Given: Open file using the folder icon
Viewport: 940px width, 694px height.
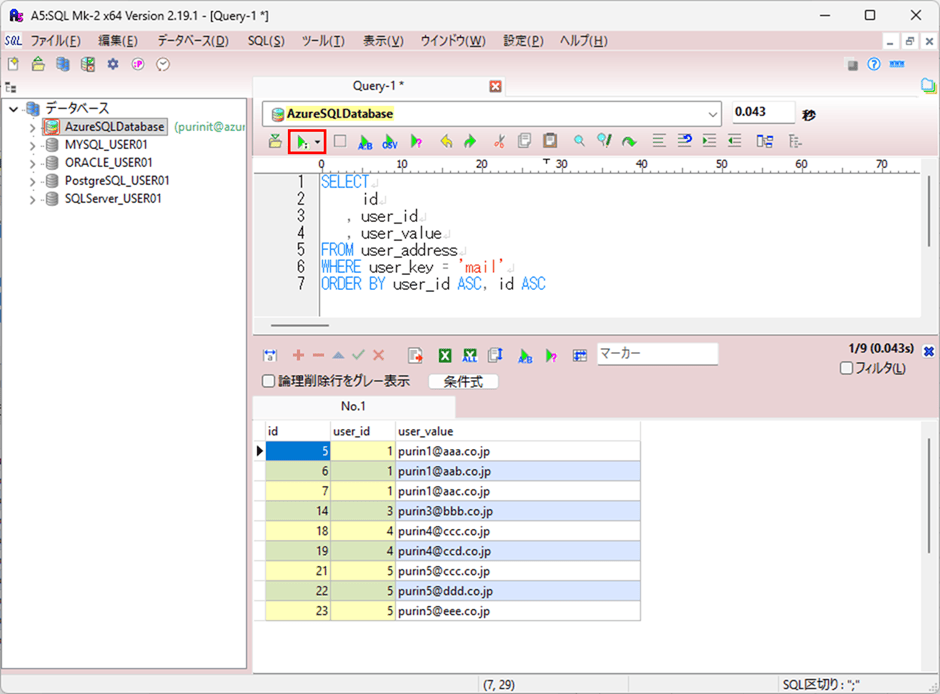Looking at the screenshot, I should [38, 64].
